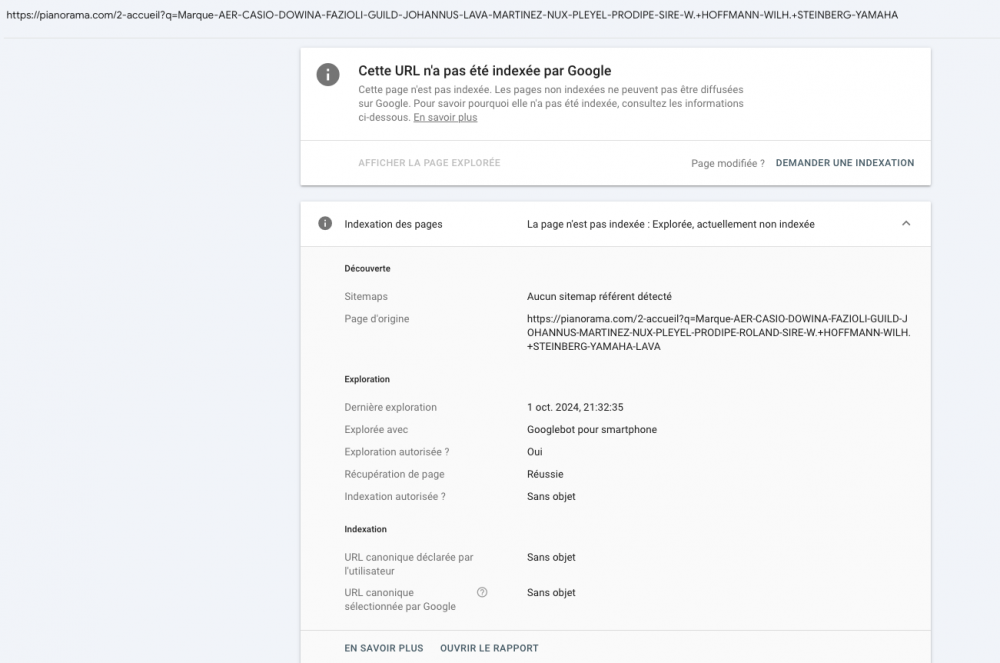1000x663 pixels.
Task: Click the status text Explorée, actuellement non indexée
Action: [733, 224]
